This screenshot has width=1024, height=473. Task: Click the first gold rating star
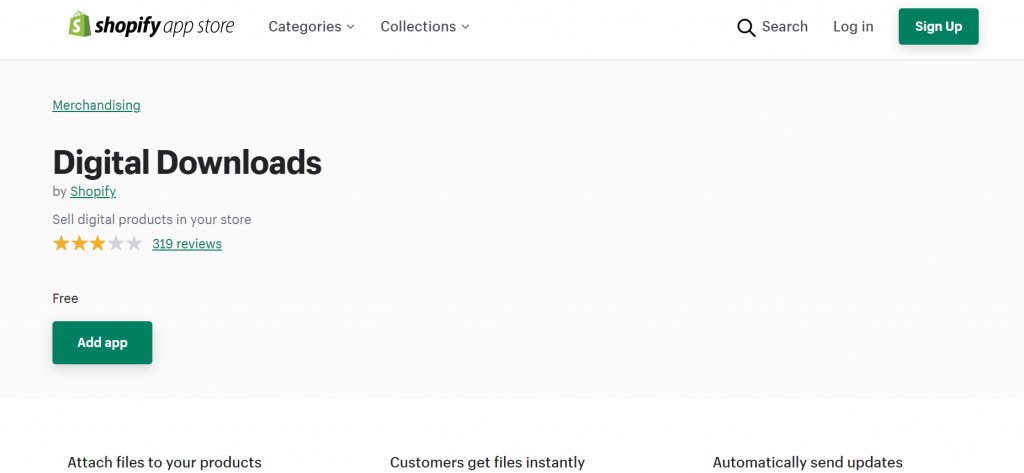click(61, 244)
